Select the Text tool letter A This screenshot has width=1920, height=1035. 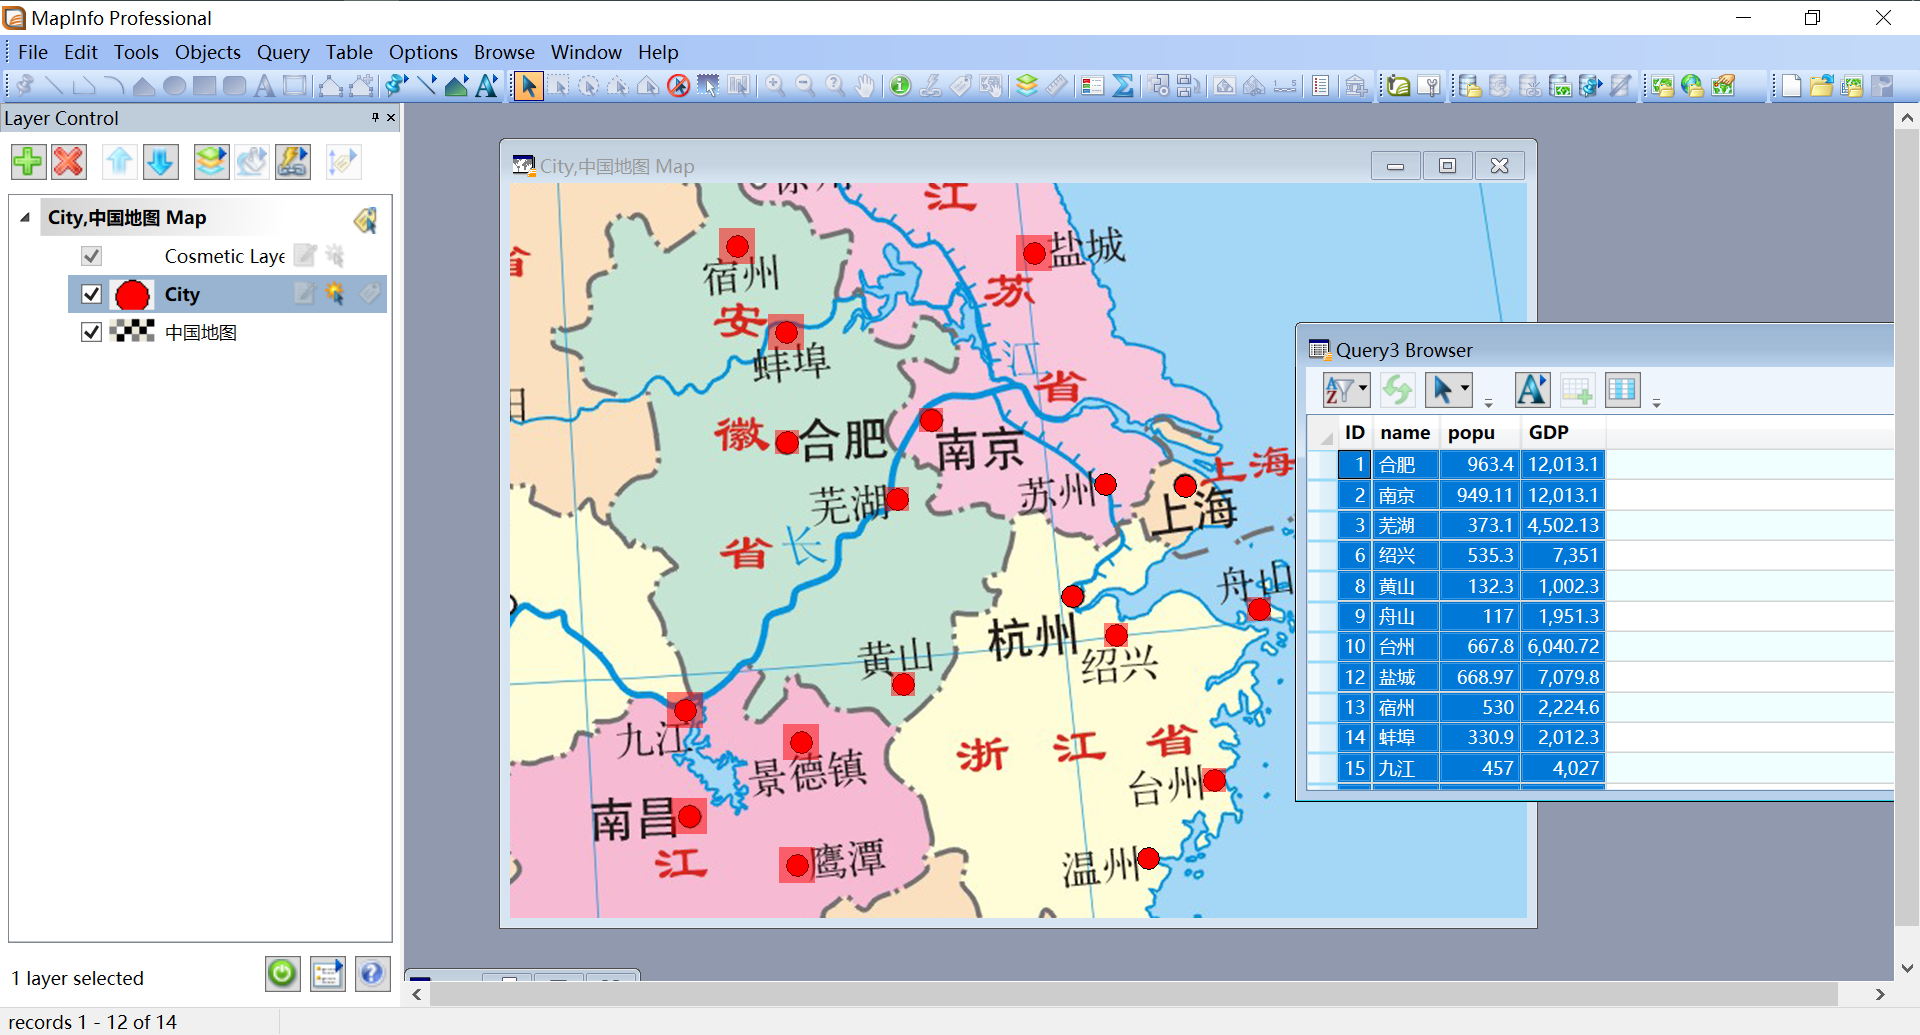coord(264,86)
